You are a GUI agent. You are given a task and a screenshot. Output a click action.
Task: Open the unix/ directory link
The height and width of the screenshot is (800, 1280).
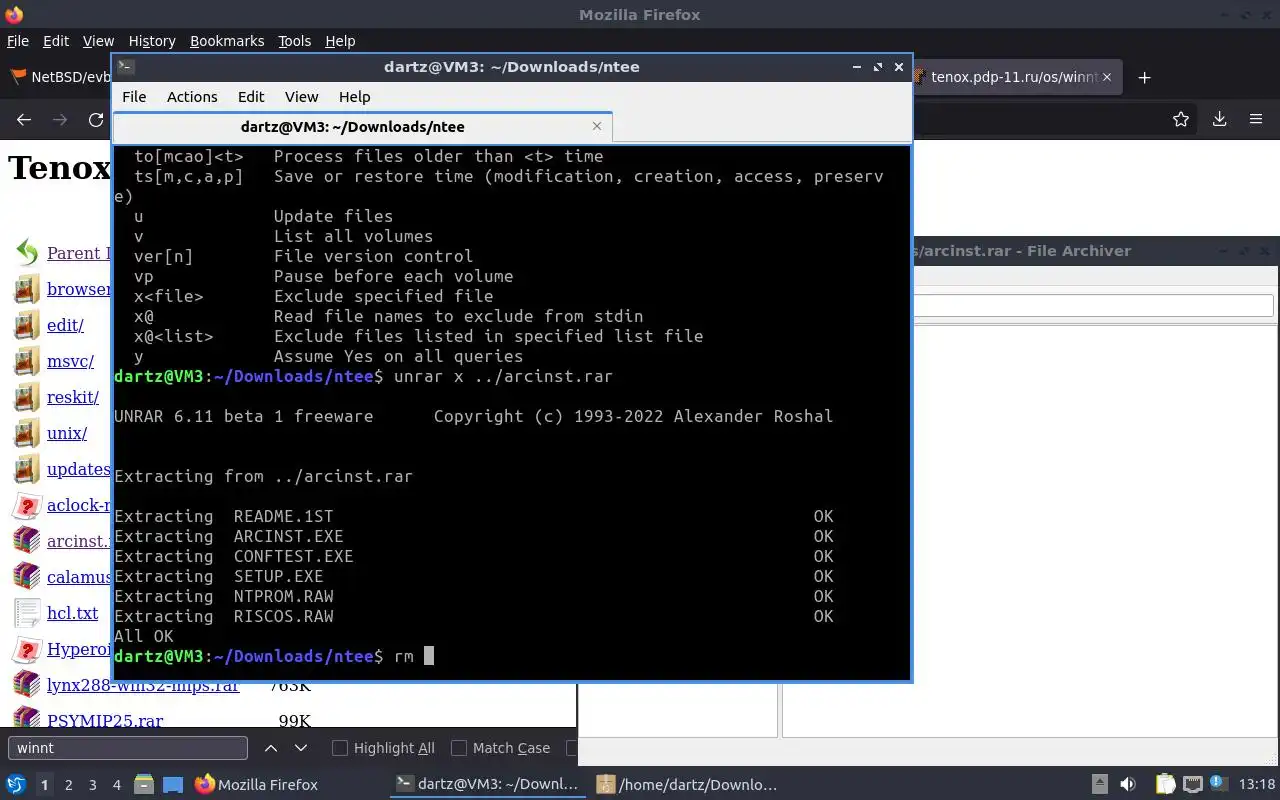(x=66, y=433)
